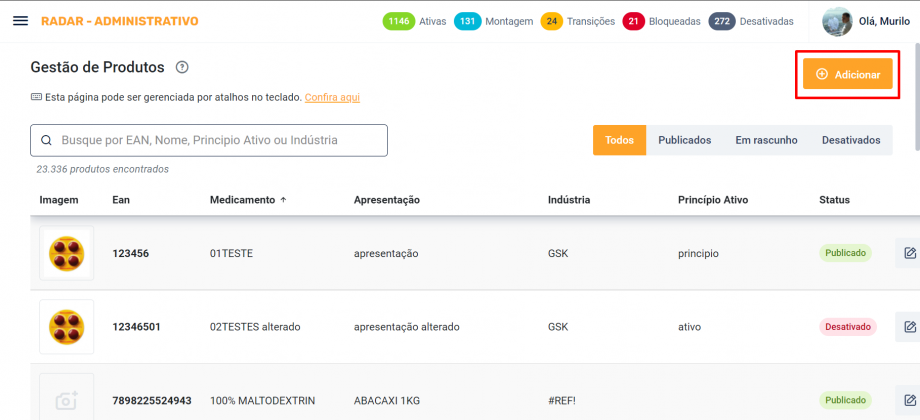
Task: Click the user avatar picture
Action: pos(837,21)
